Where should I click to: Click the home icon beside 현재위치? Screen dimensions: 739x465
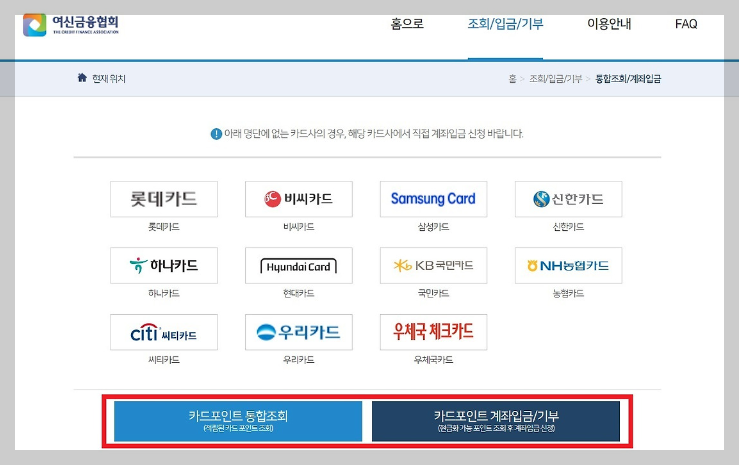point(82,78)
